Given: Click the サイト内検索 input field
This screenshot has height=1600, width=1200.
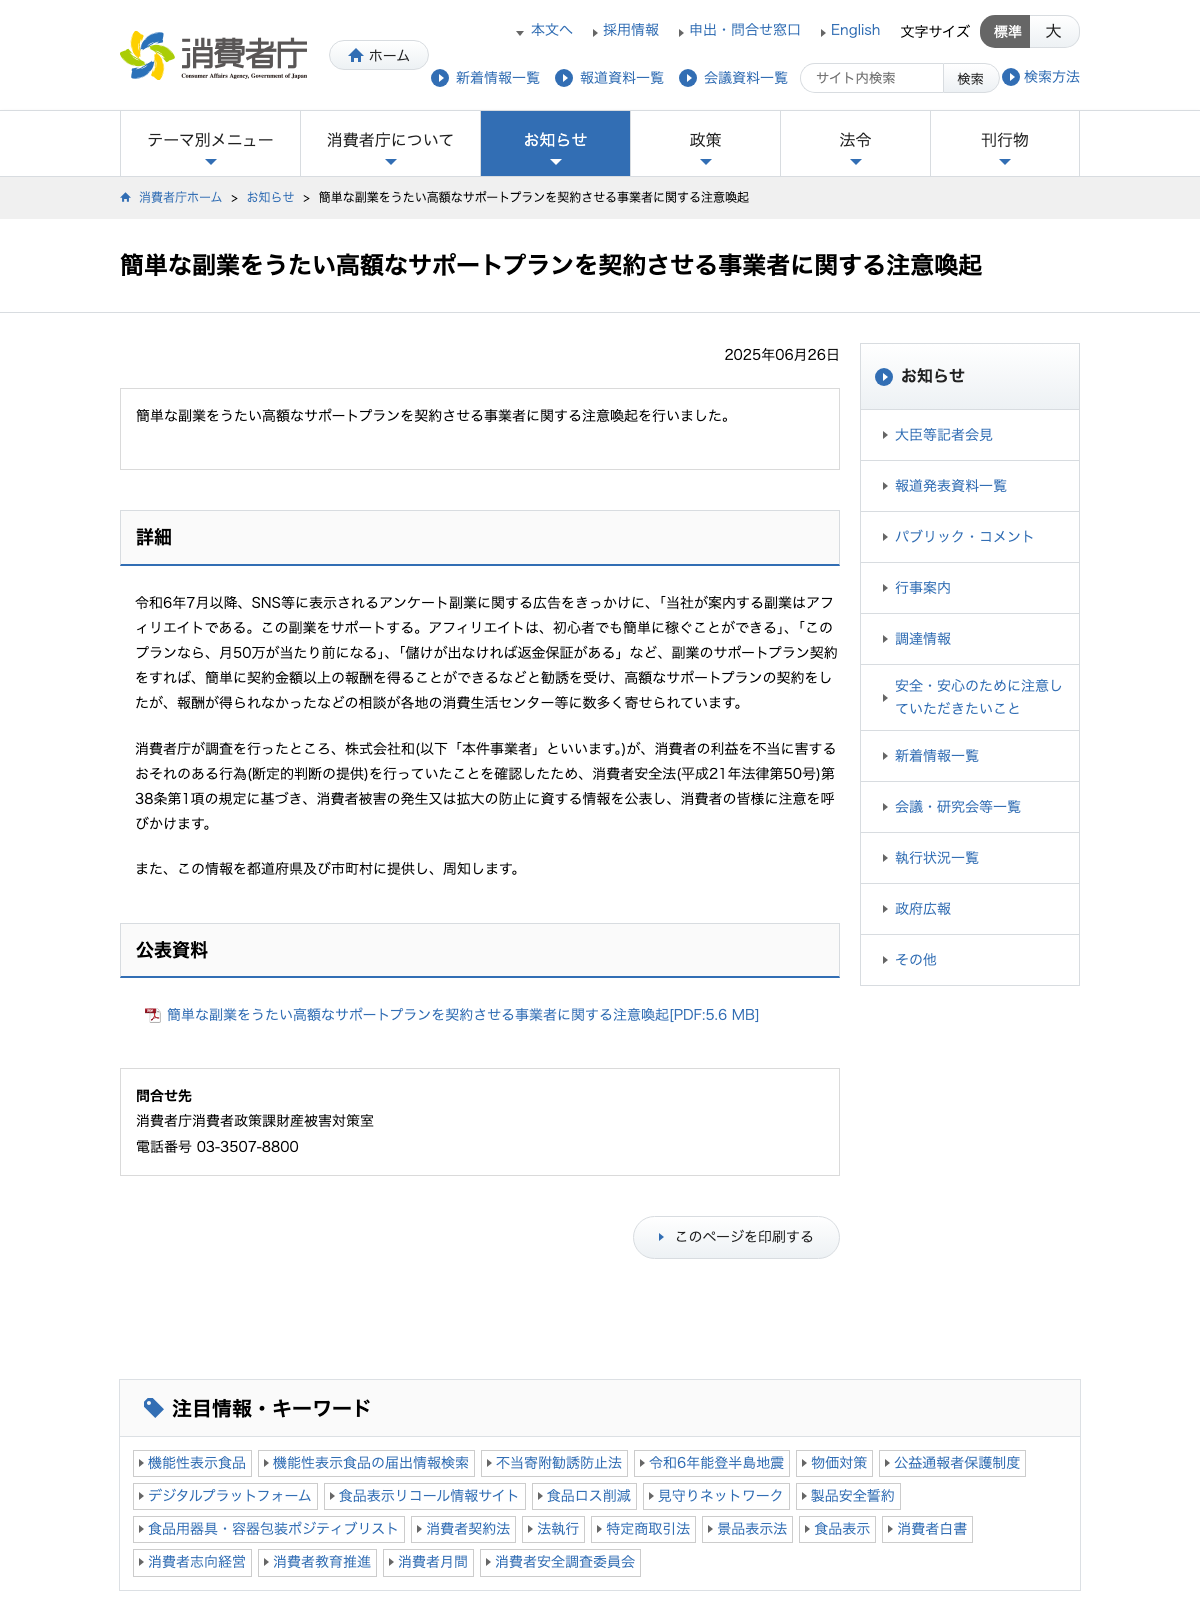Looking at the screenshot, I should 873,78.
